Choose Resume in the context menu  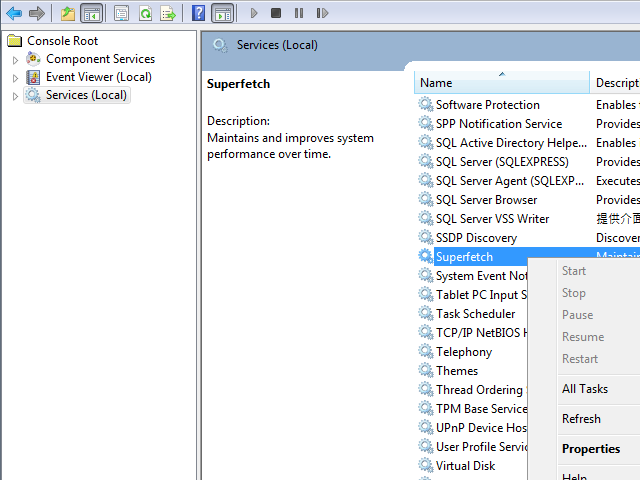(x=583, y=337)
